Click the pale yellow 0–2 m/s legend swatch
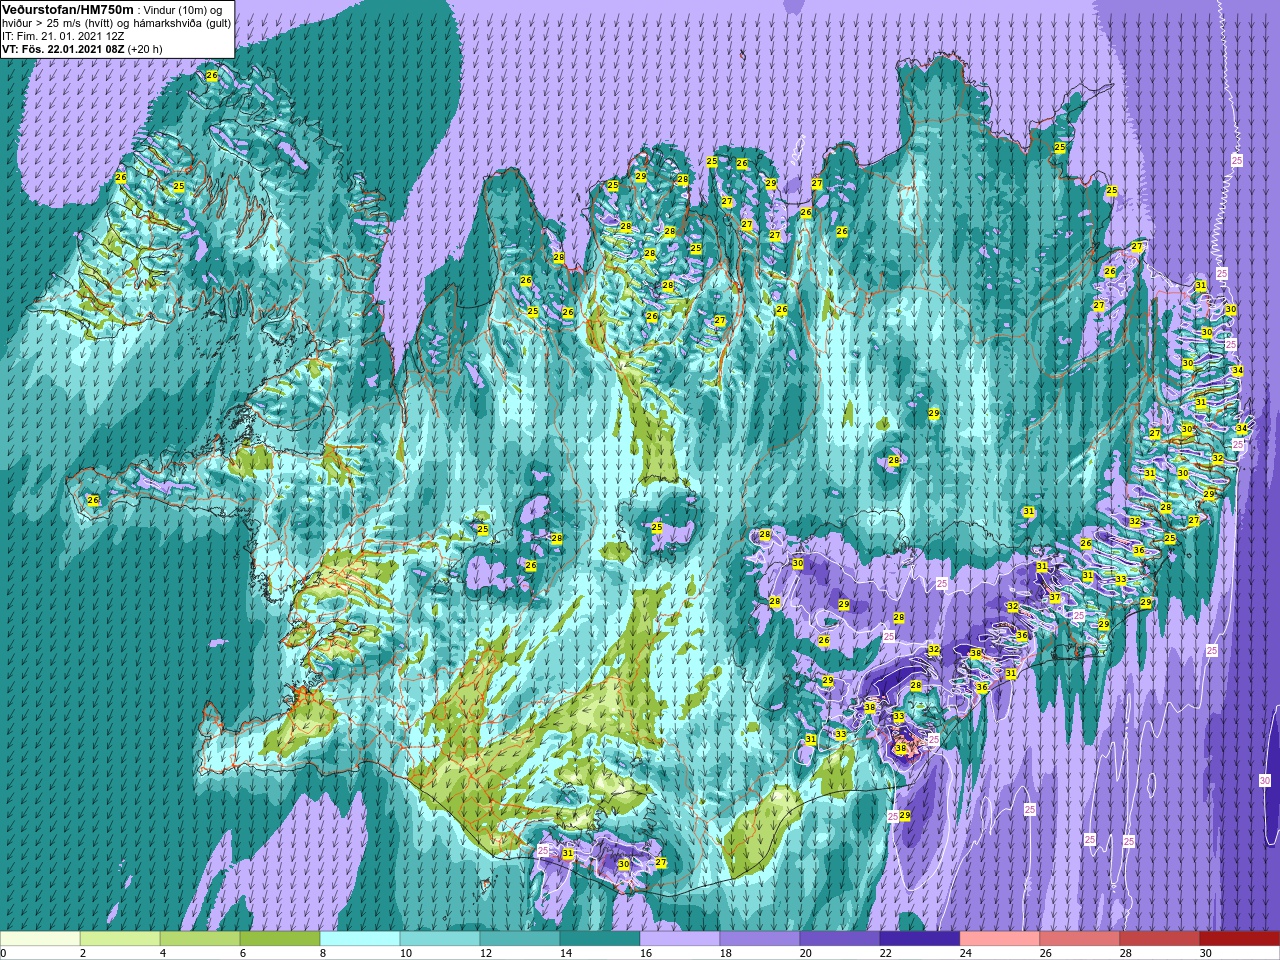The image size is (1280, 960). [x=40, y=939]
